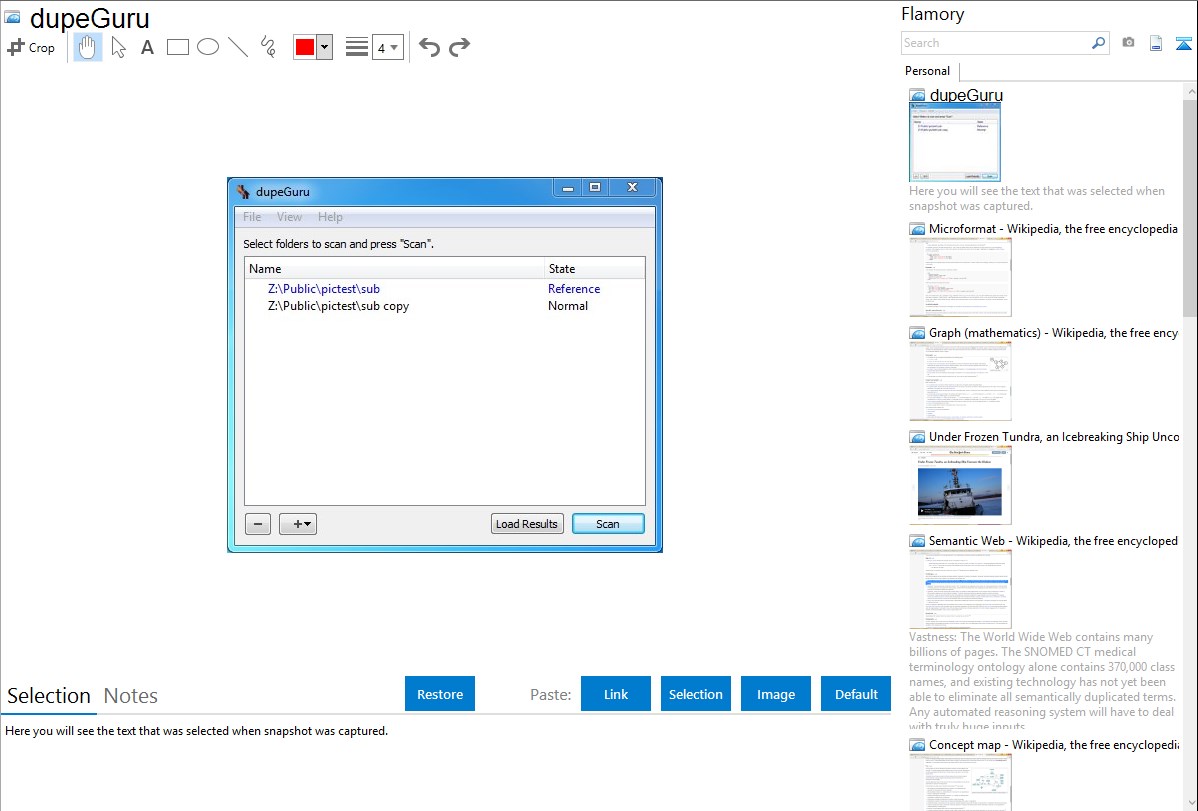Click the Paste Selection button

696,694
